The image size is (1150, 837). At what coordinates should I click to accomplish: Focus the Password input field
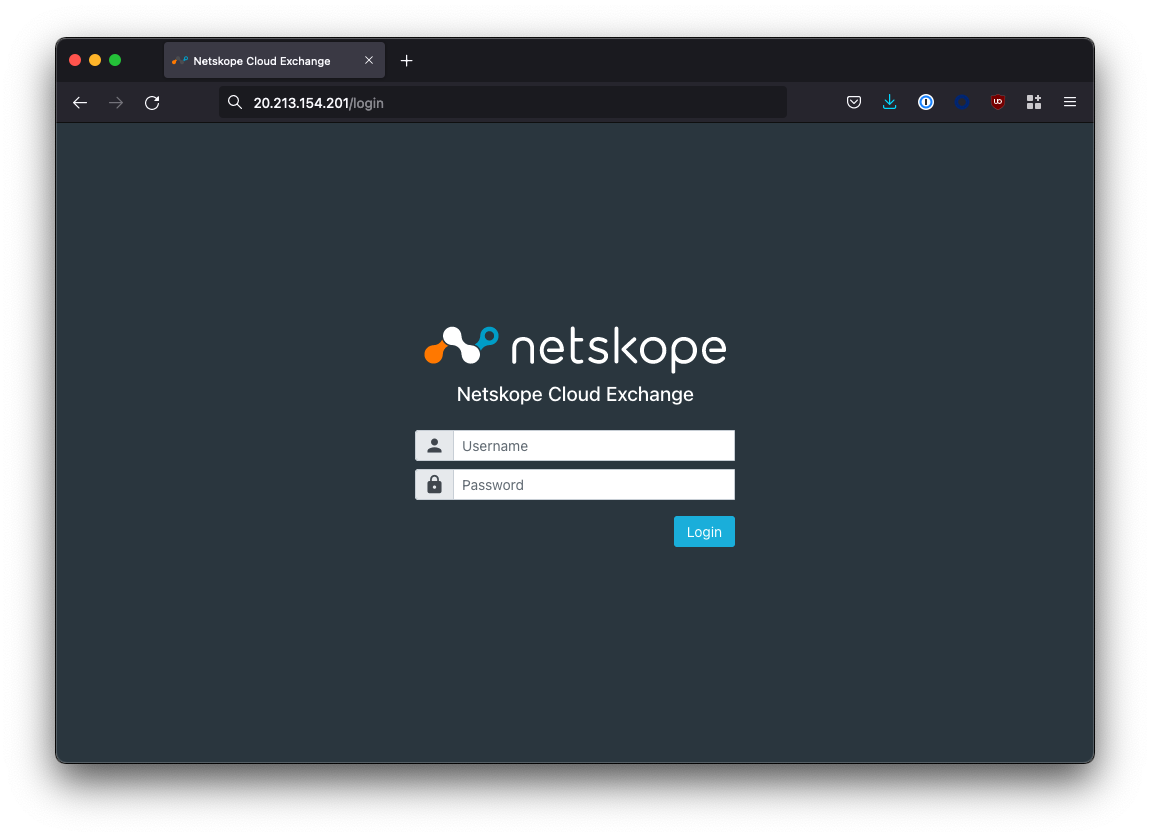[x=594, y=485]
